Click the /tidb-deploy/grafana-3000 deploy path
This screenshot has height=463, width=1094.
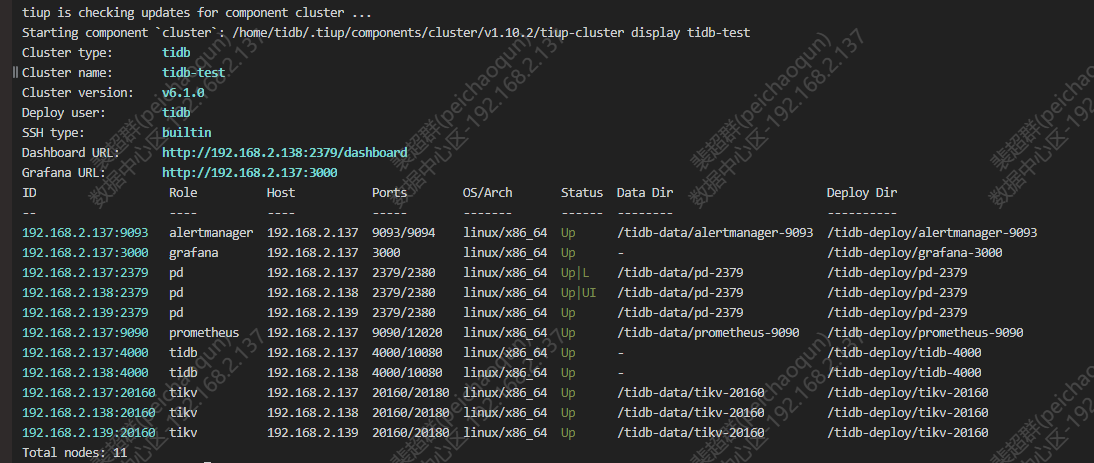click(x=914, y=252)
